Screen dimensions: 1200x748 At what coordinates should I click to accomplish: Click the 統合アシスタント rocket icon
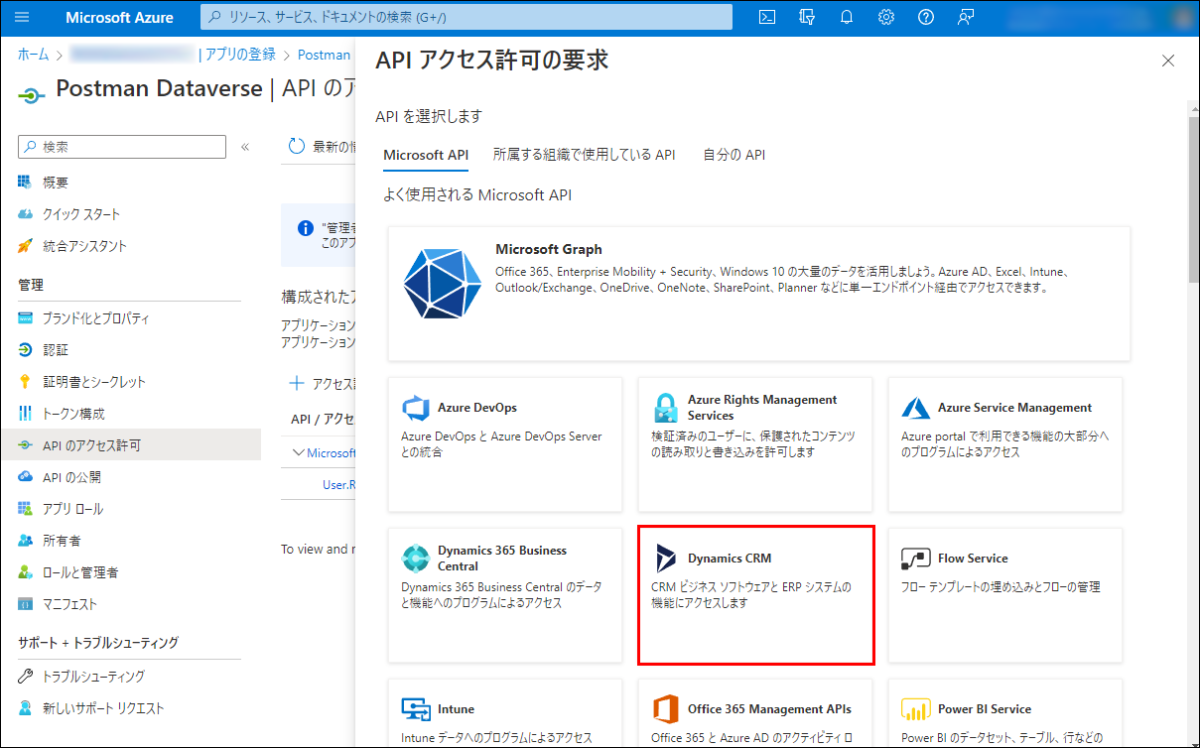click(26, 246)
